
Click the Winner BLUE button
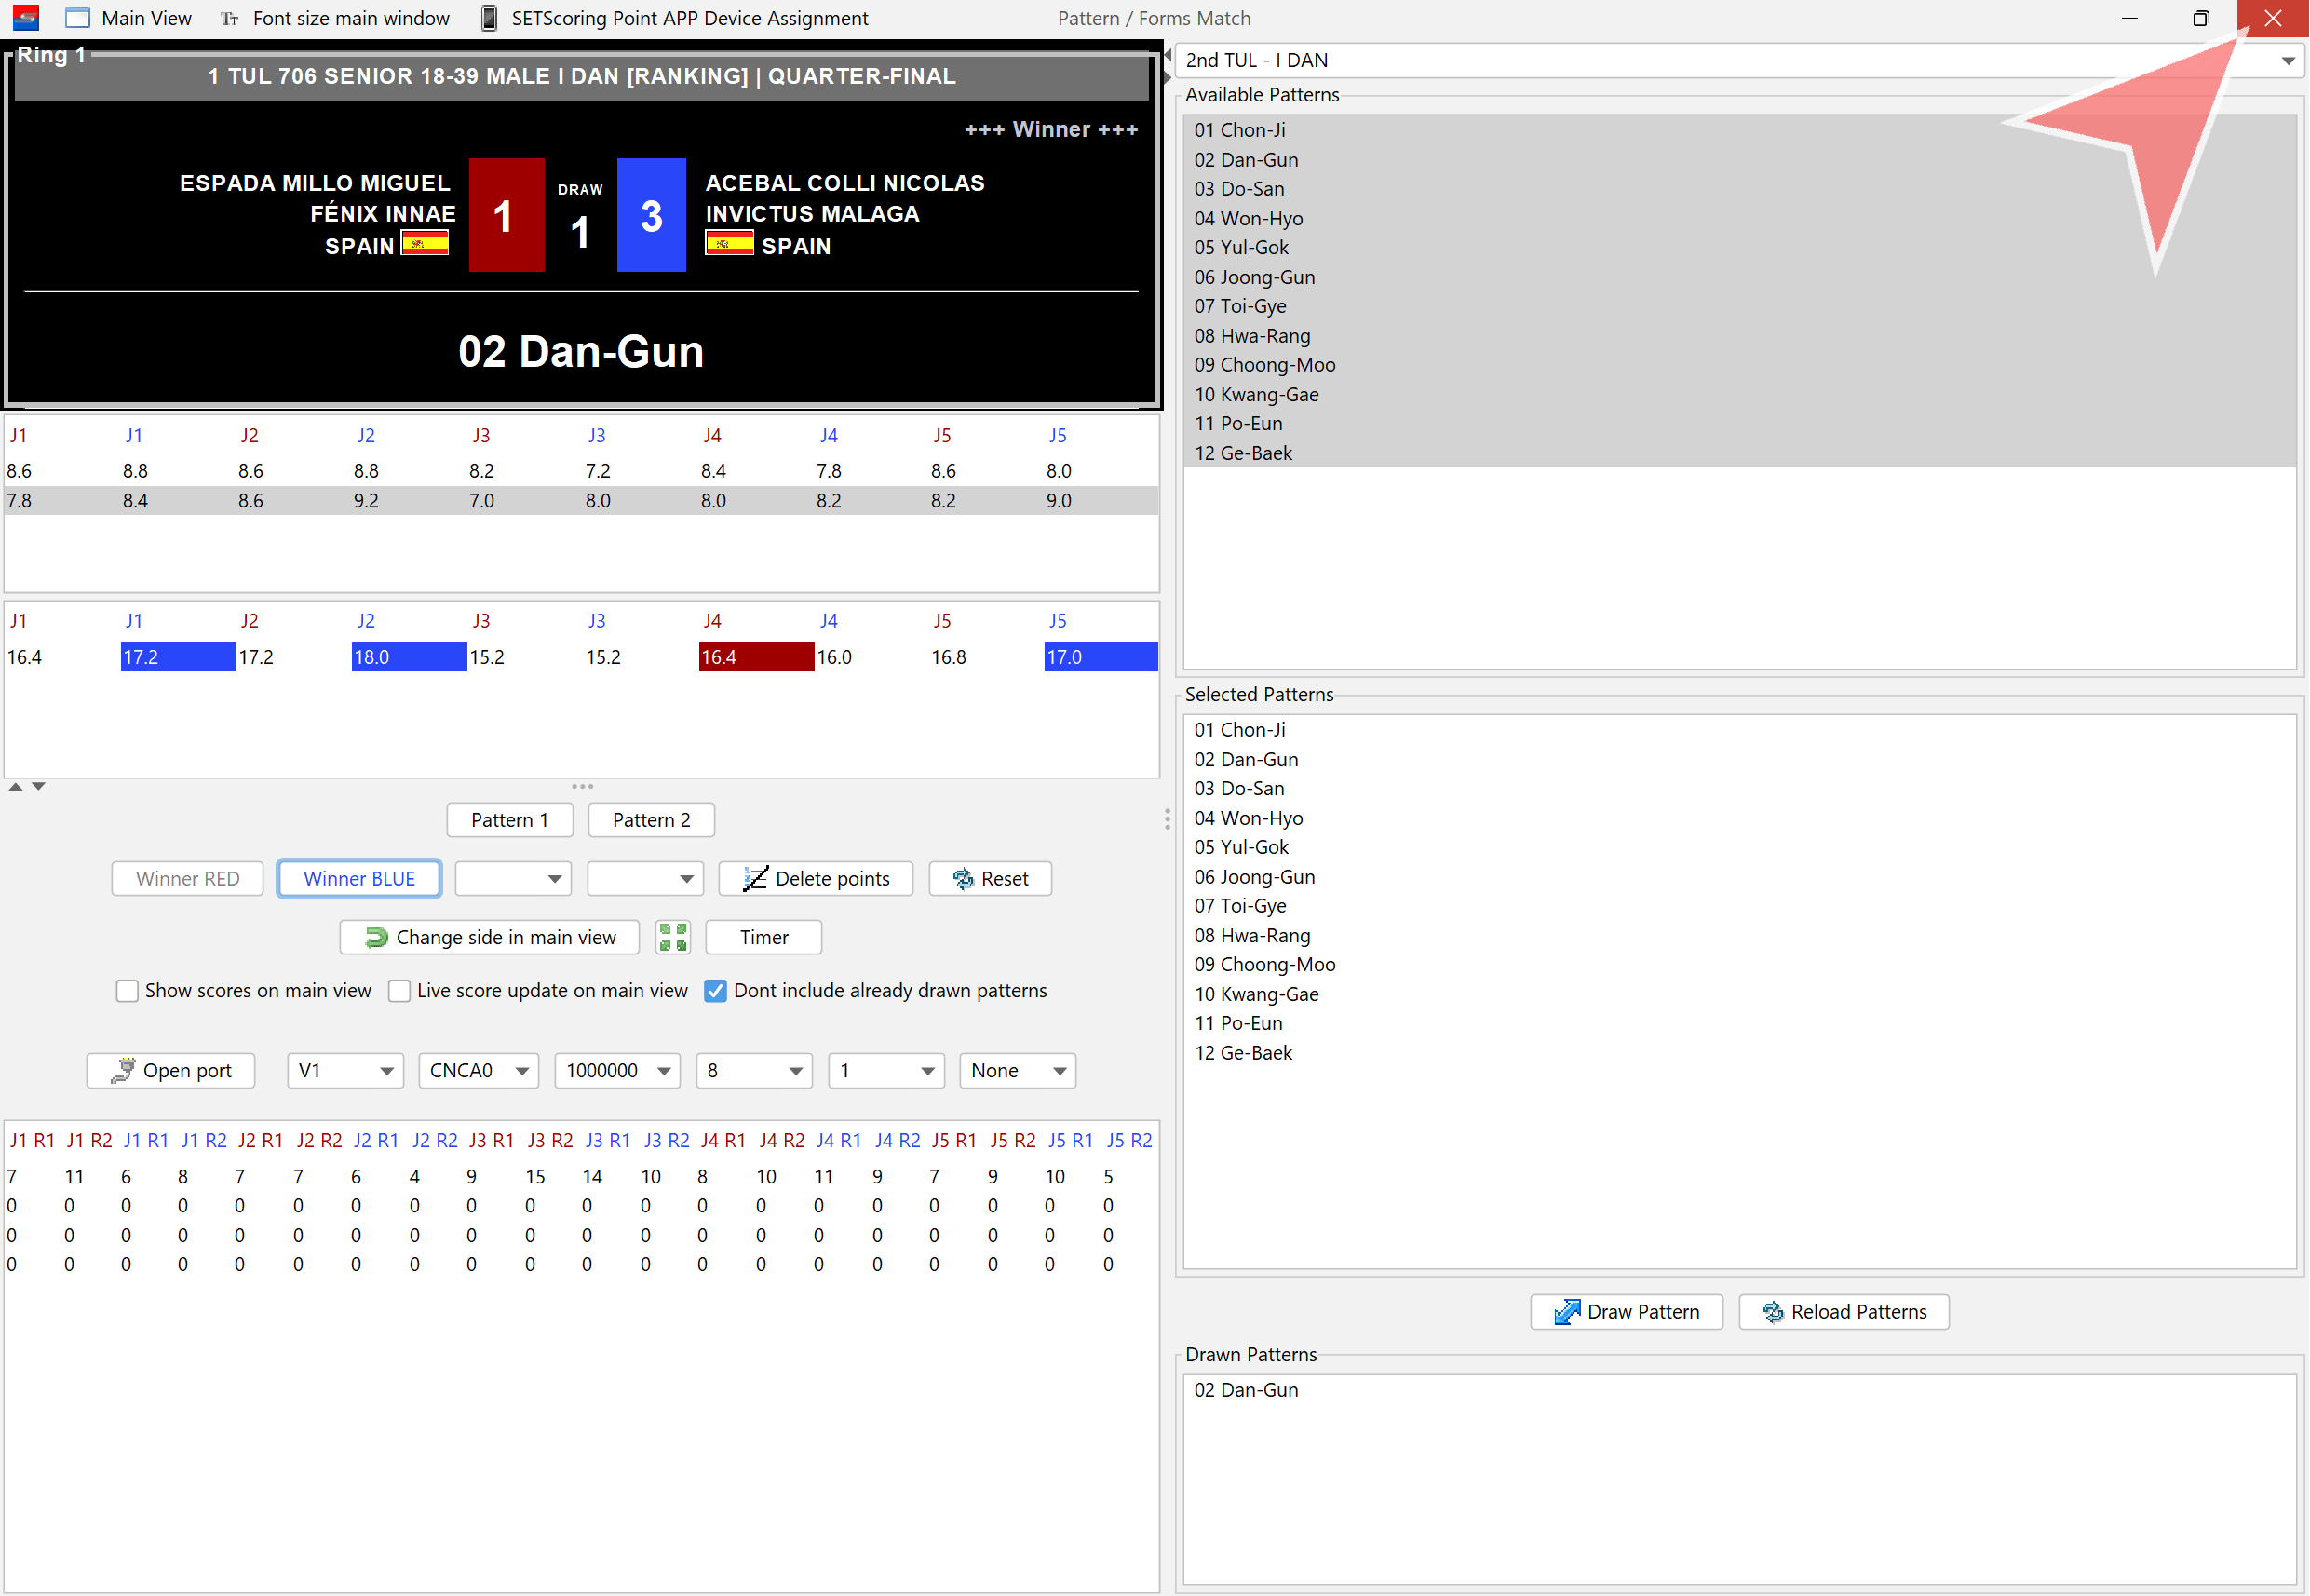(359, 879)
